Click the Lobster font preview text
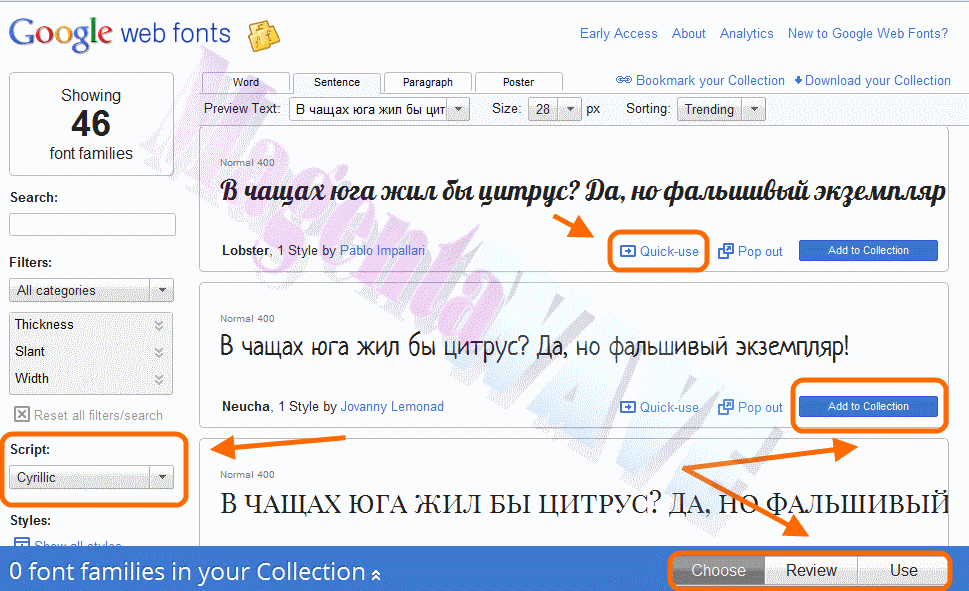Screen dimensions: 969x591 point(583,192)
